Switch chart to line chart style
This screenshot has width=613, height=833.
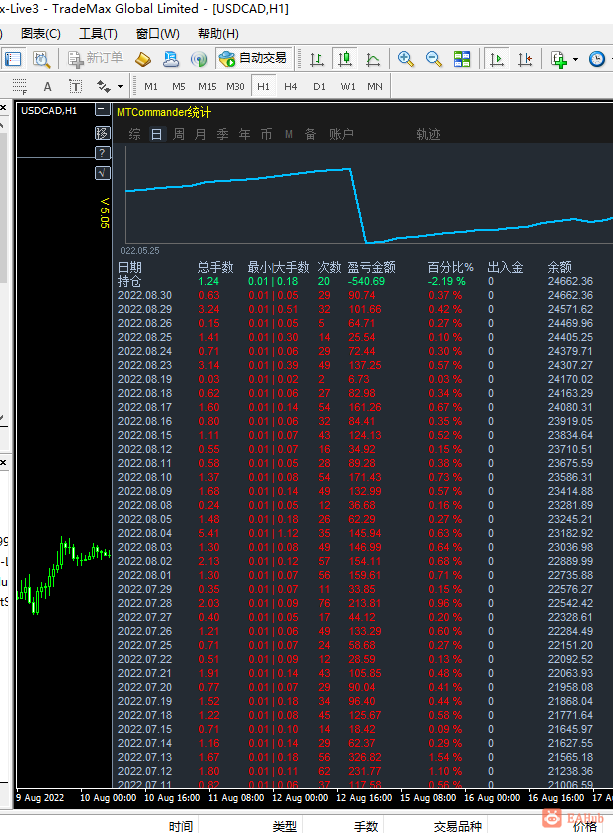tap(373, 59)
